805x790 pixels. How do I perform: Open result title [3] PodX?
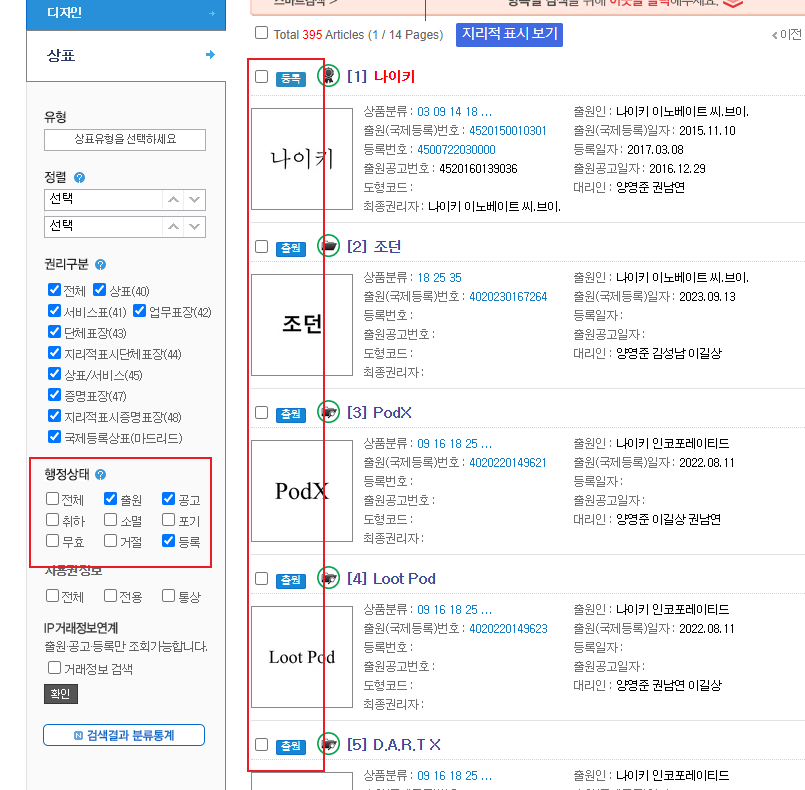tap(379, 412)
